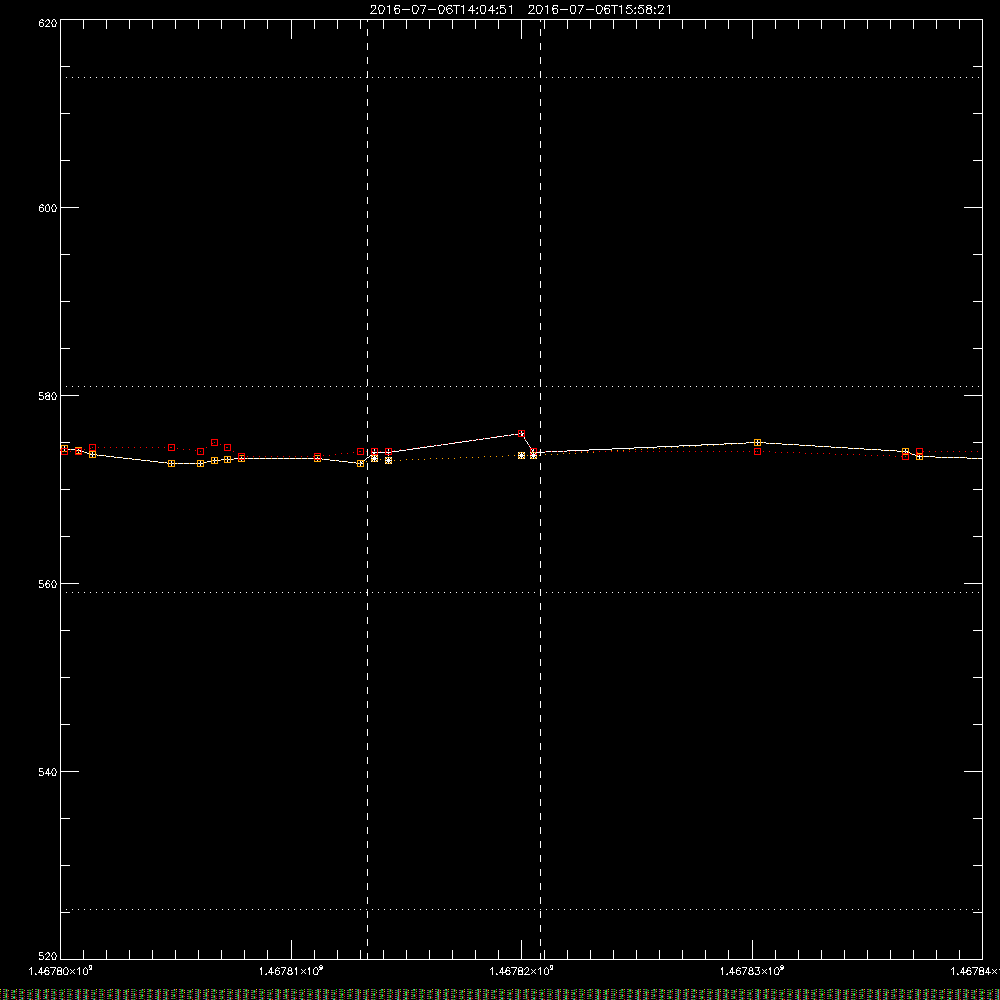Pick the red marker directly below the 1.46783×10⁹ yellow peak
The height and width of the screenshot is (1000, 1000).
click(758, 452)
